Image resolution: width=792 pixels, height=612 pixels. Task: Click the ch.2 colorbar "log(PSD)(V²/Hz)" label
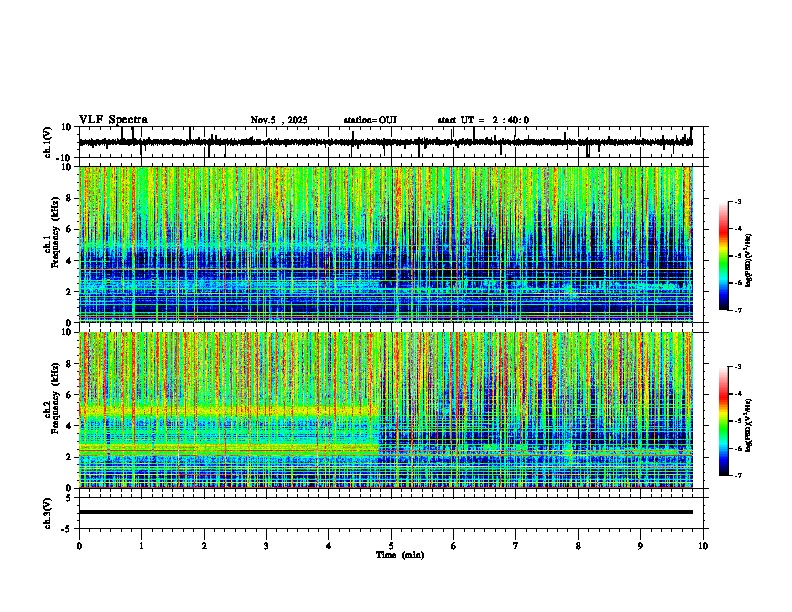click(x=748, y=425)
